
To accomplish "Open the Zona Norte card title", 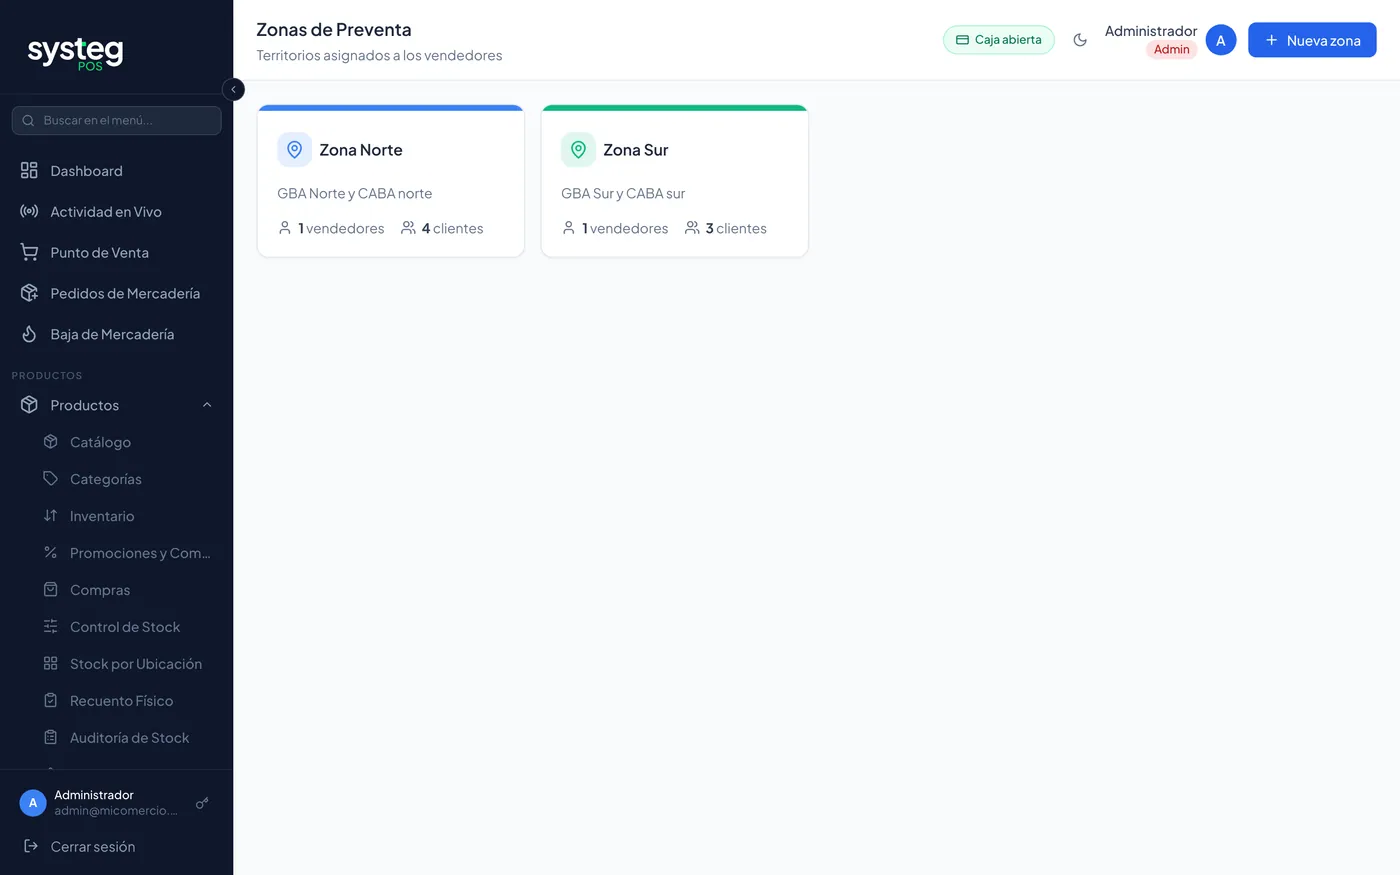I will (361, 150).
